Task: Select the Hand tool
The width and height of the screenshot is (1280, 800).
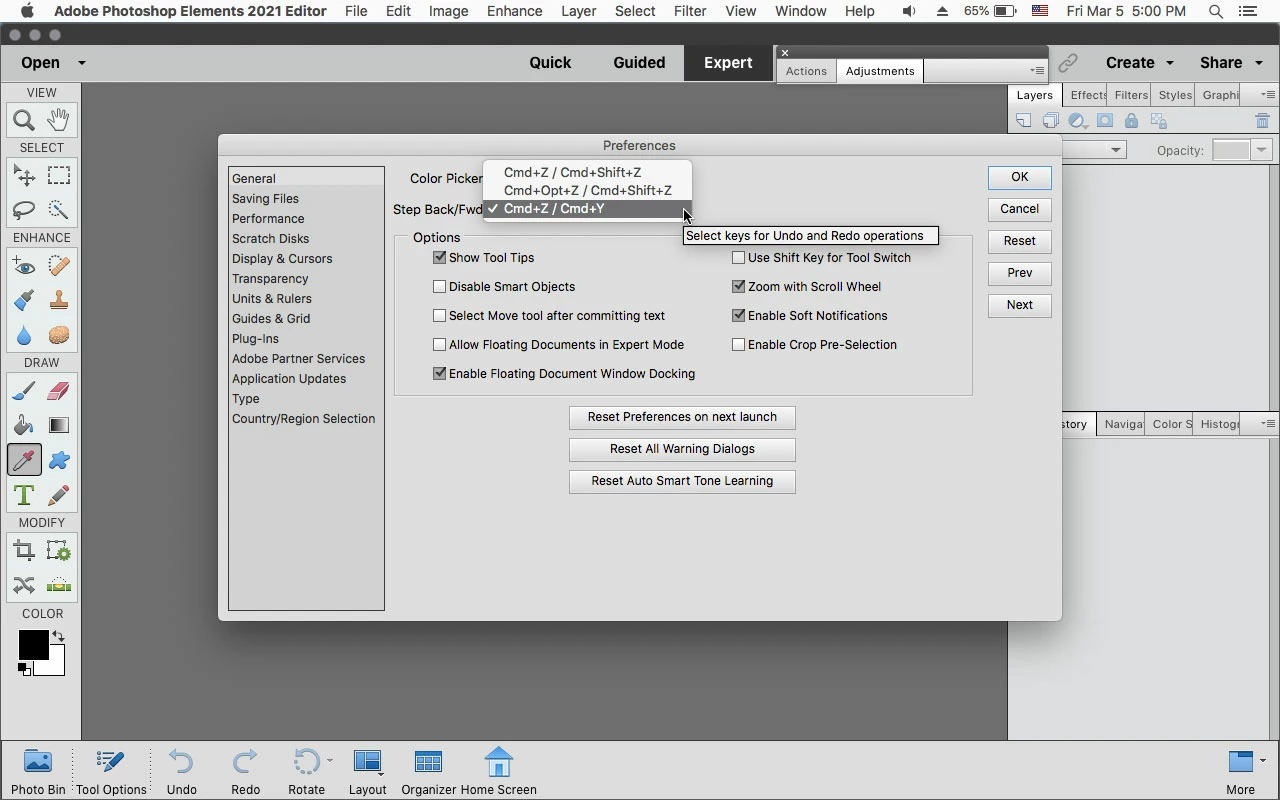Action: pos(59,120)
